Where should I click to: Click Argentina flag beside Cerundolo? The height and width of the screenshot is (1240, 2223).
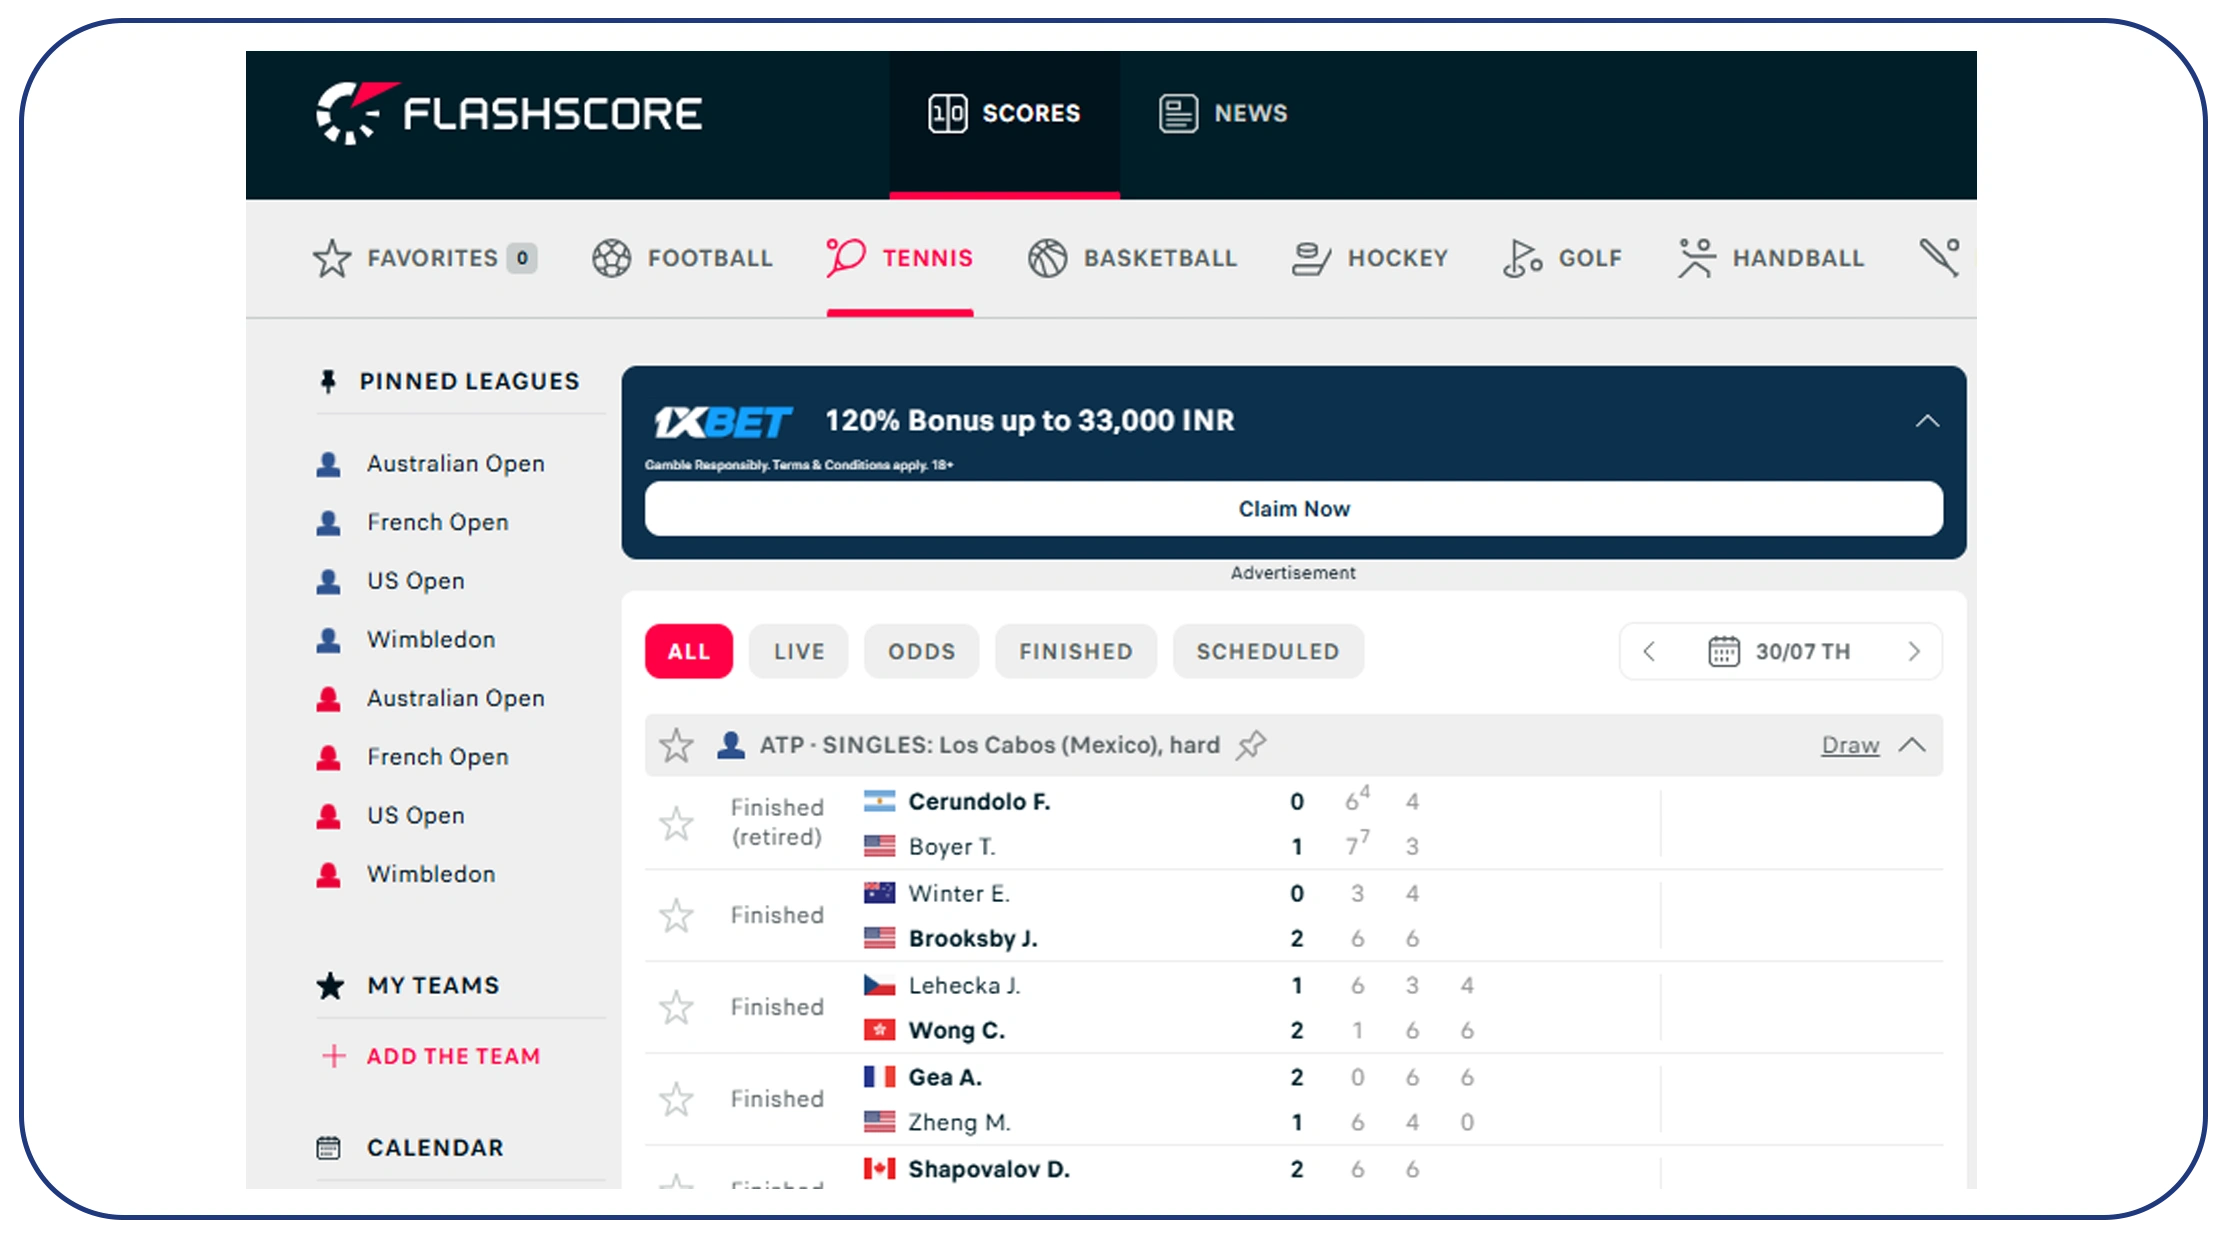[x=879, y=801]
